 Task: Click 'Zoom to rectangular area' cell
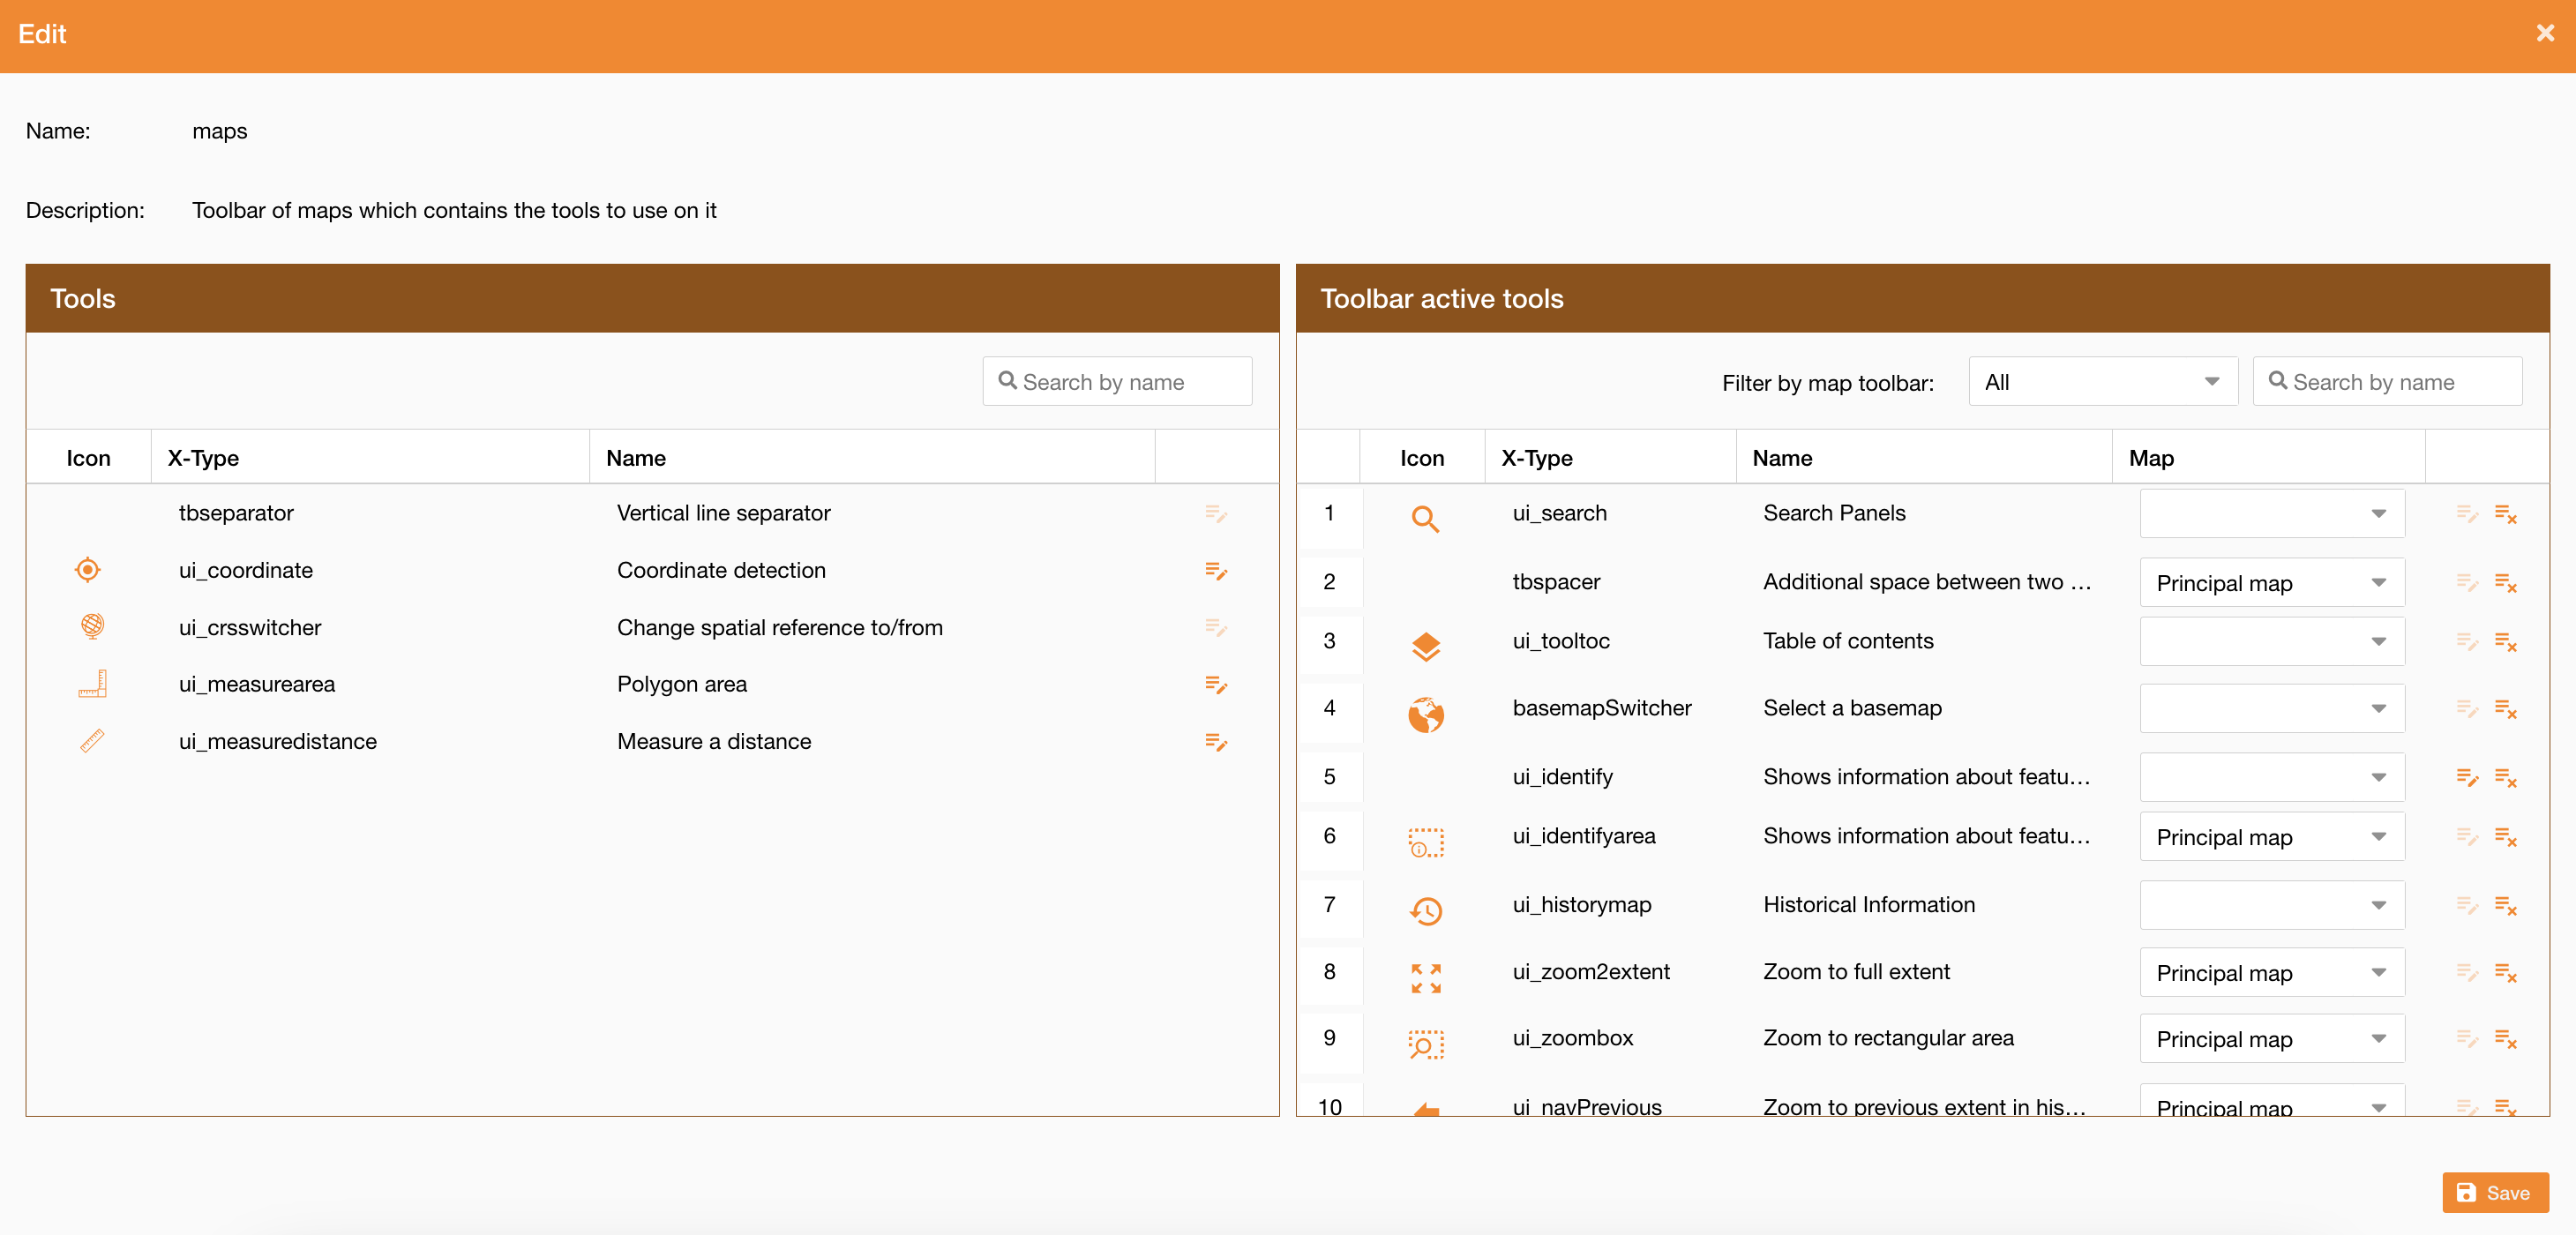pyautogui.click(x=1888, y=1038)
